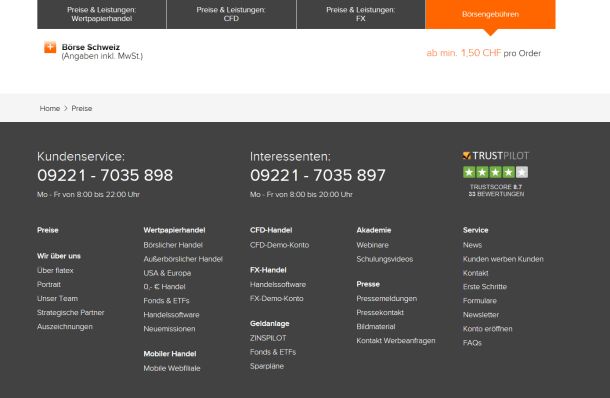Open Unser Team page
The width and height of the screenshot is (610, 398).
[x=57, y=298]
